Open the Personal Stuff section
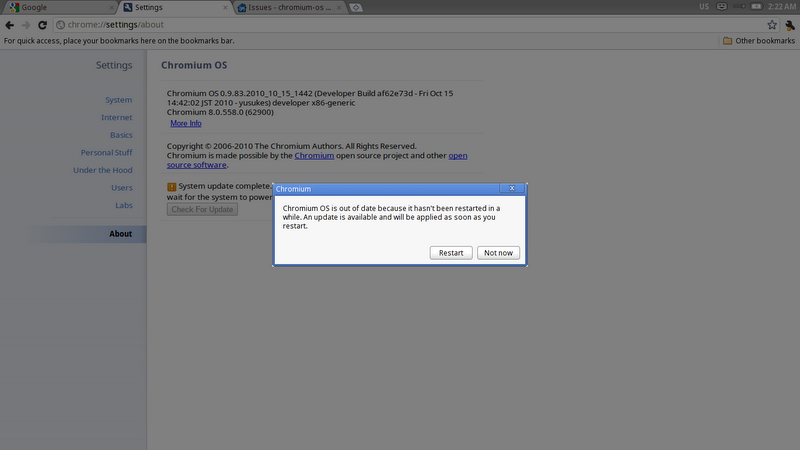800x450 pixels. click(106, 153)
